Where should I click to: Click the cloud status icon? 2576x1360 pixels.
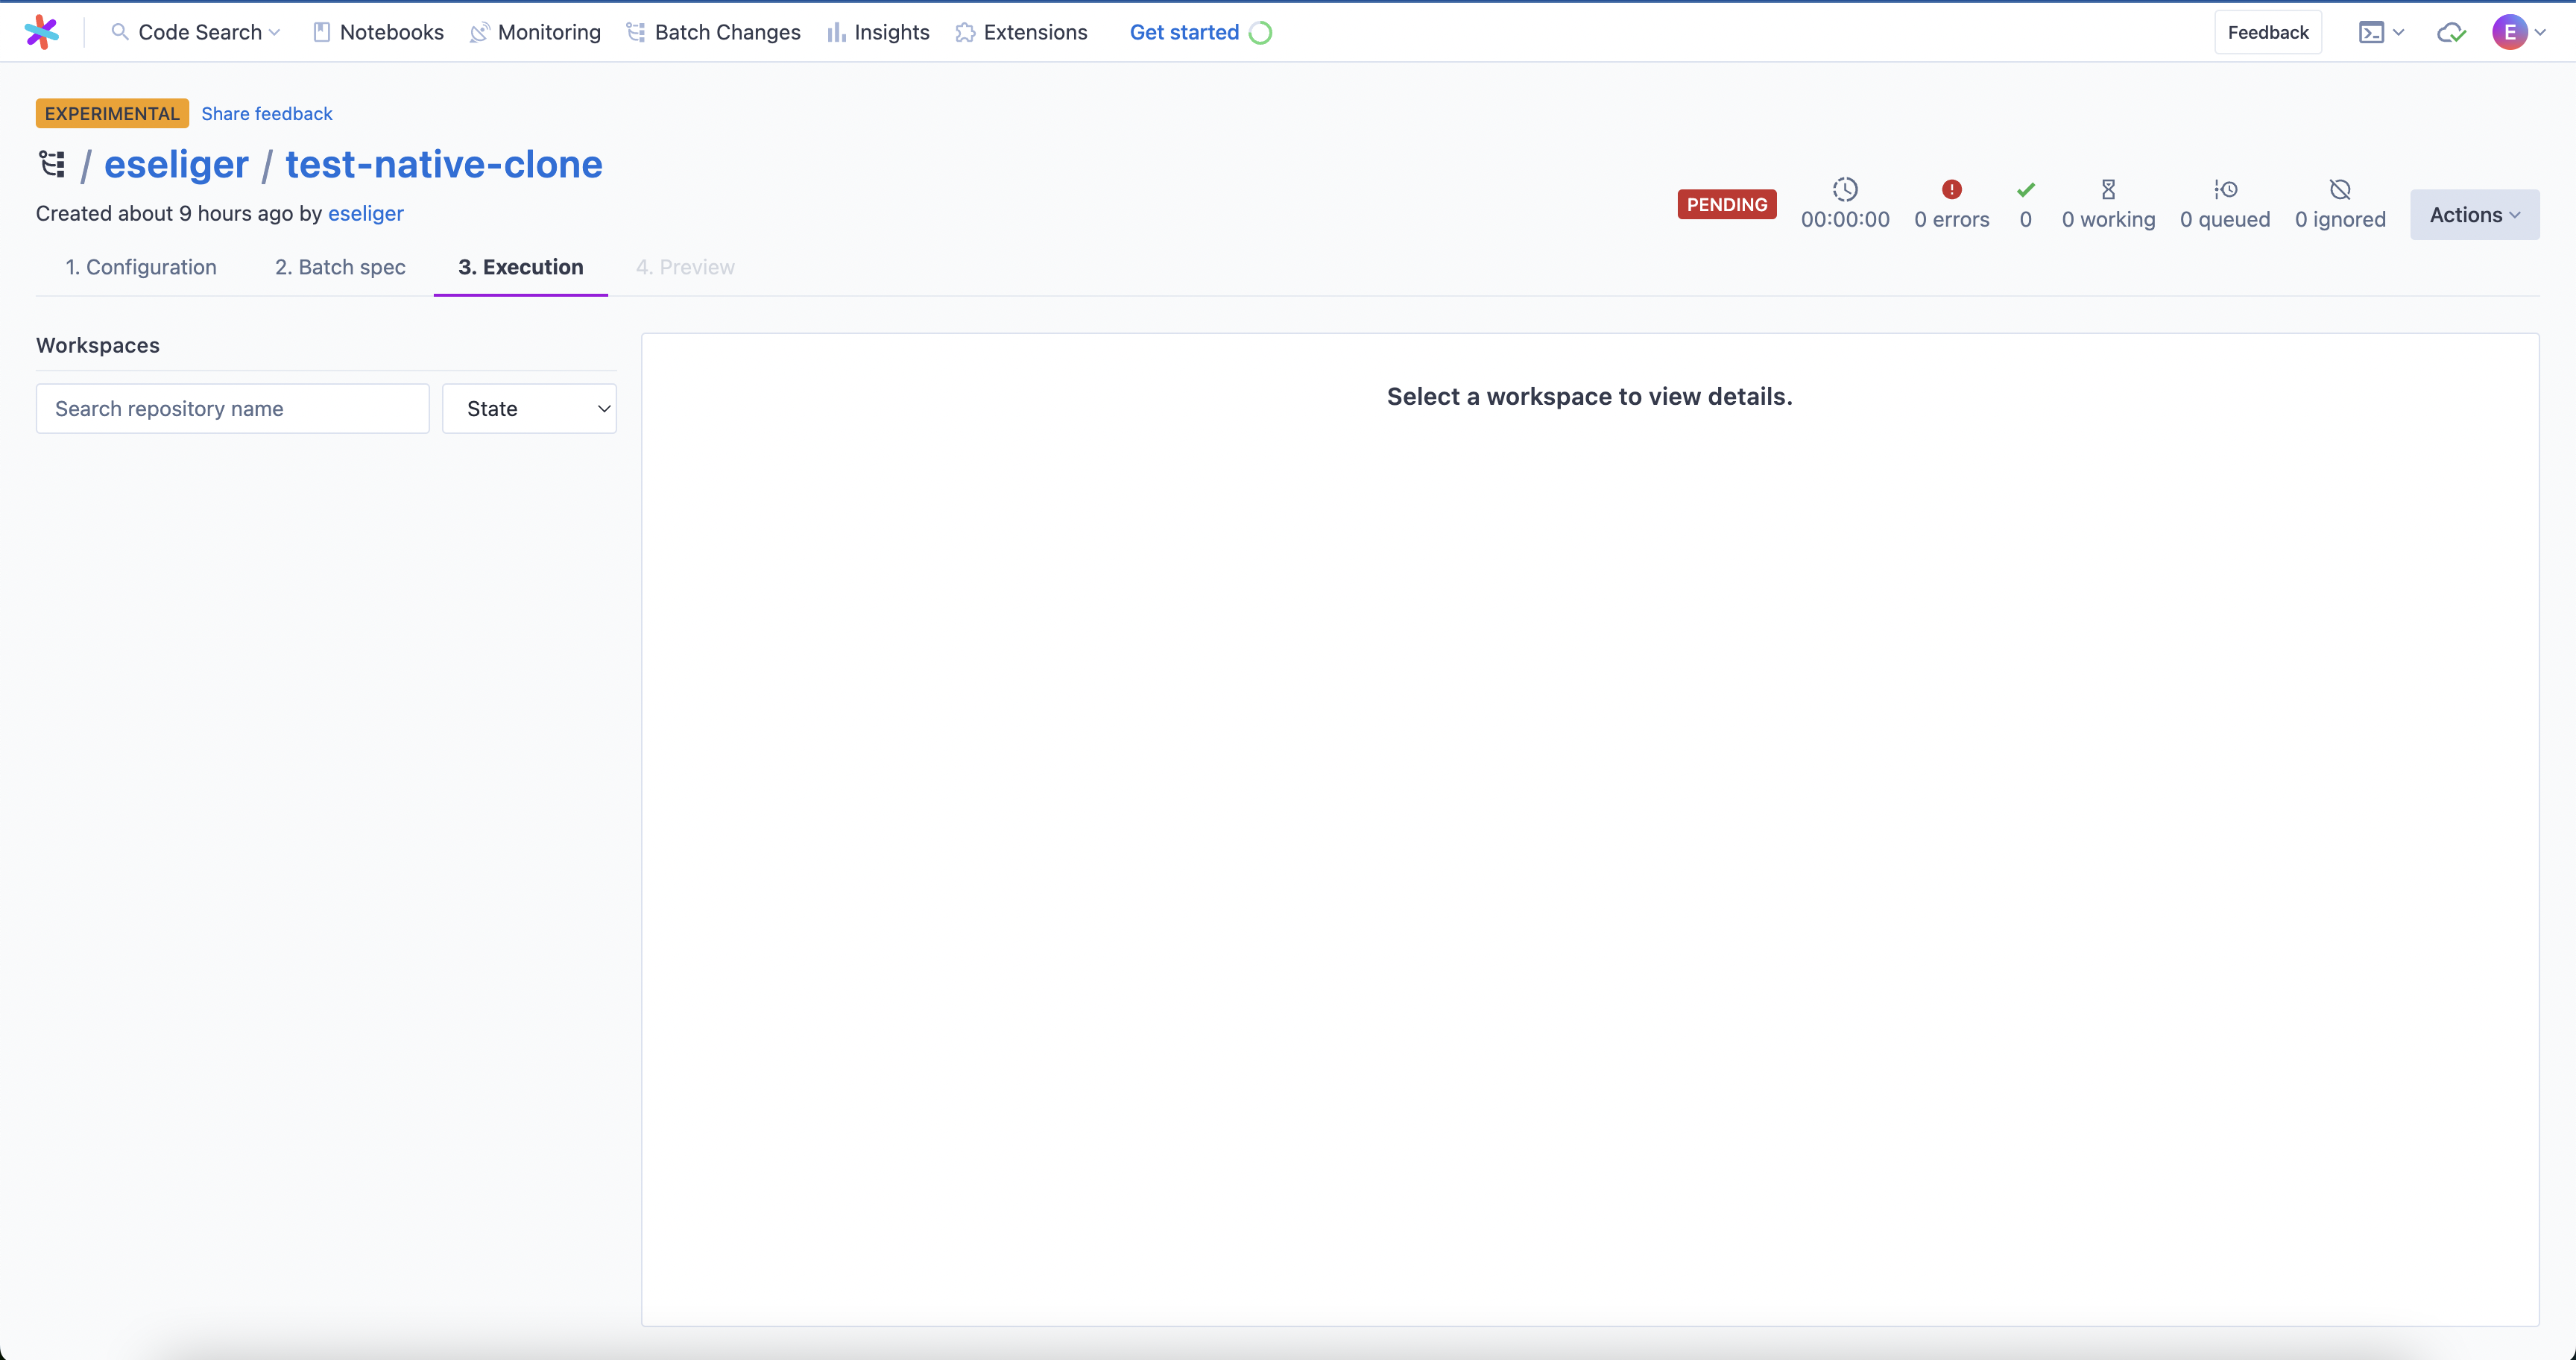[2451, 32]
